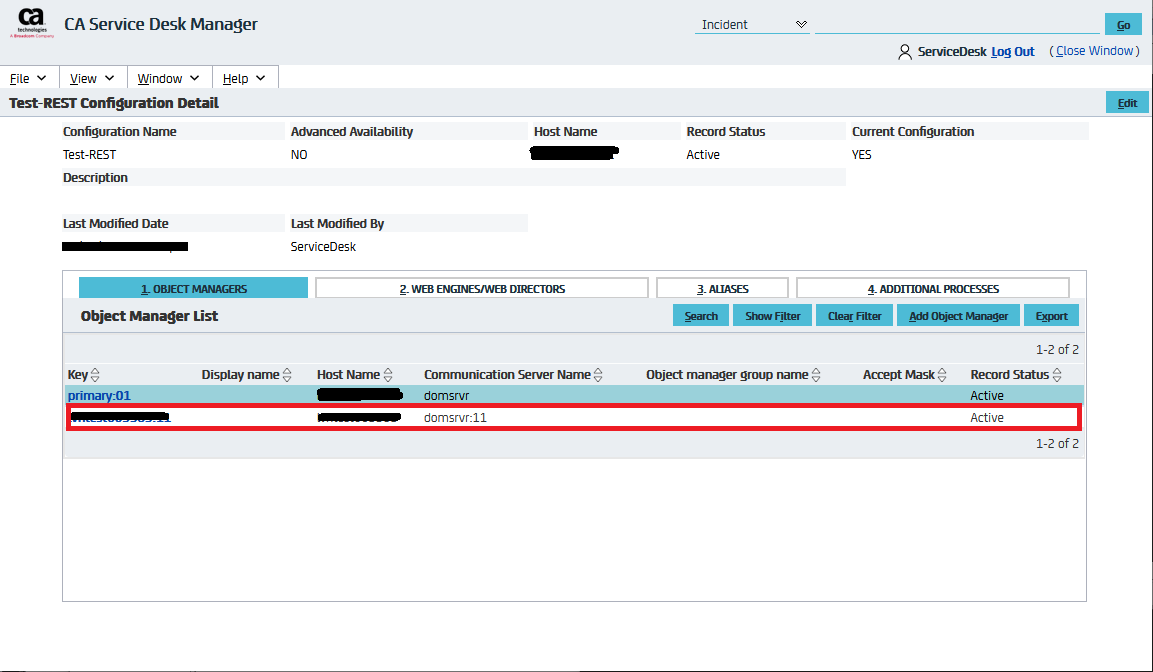Open the Help menu

244,79
